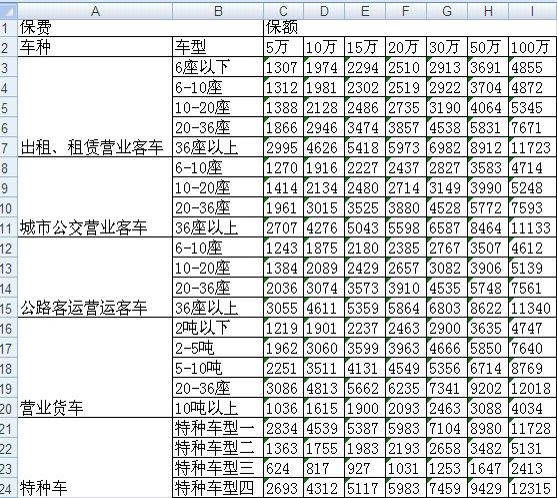The image size is (557, 498).
Task: Click the 15万 column heading cell
Action: point(365,47)
